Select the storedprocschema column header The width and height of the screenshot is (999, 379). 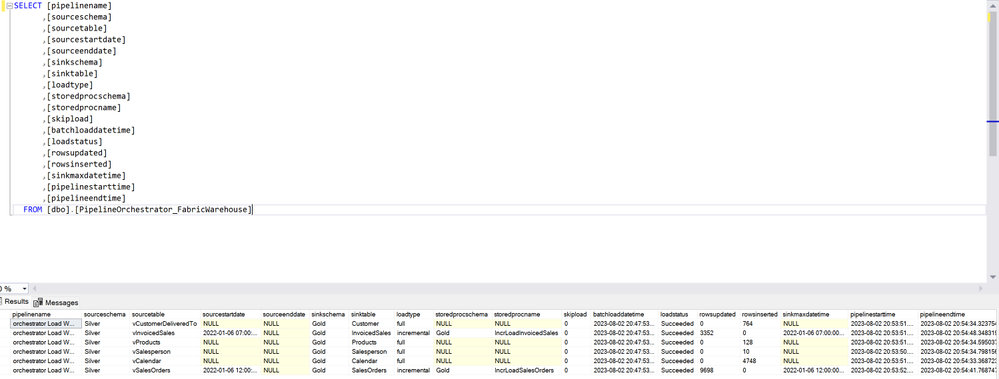point(463,315)
